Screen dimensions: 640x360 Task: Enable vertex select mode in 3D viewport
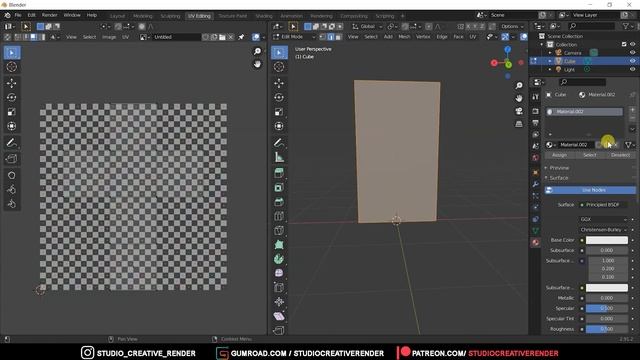tap(322, 37)
